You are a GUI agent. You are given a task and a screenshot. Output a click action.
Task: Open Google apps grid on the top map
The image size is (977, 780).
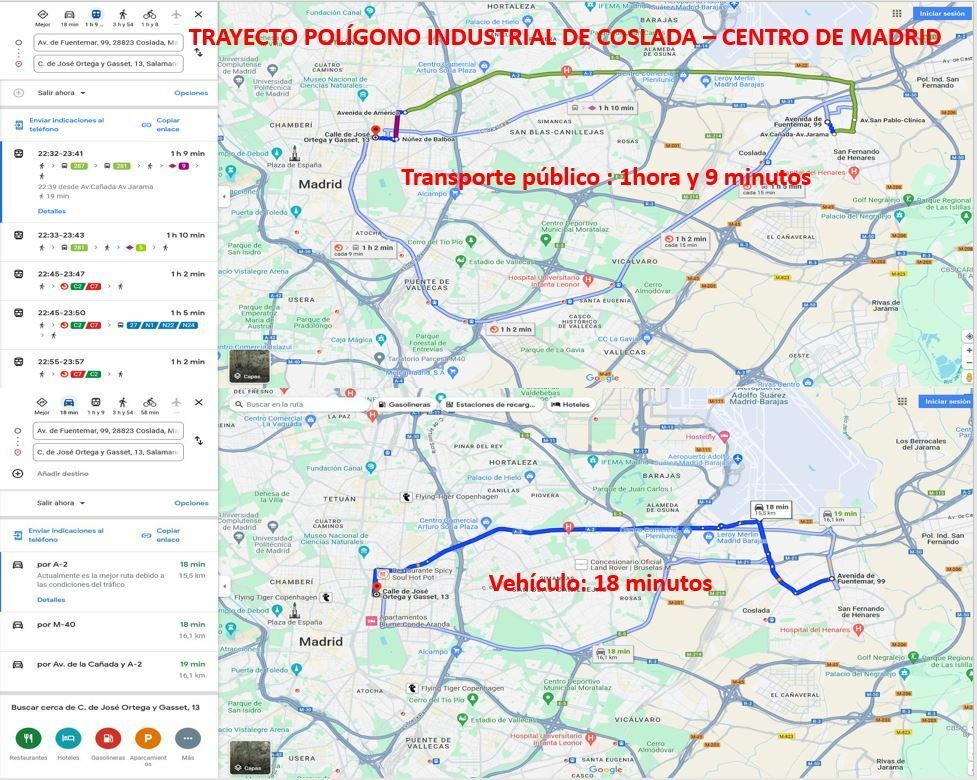(x=897, y=13)
